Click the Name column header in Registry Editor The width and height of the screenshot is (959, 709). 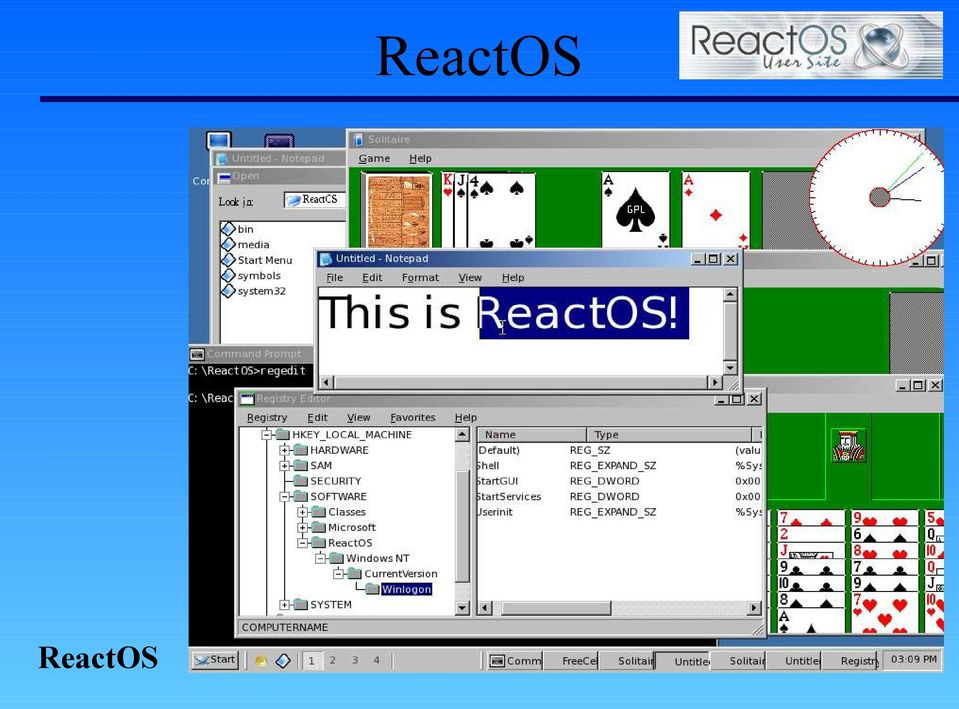pos(531,434)
